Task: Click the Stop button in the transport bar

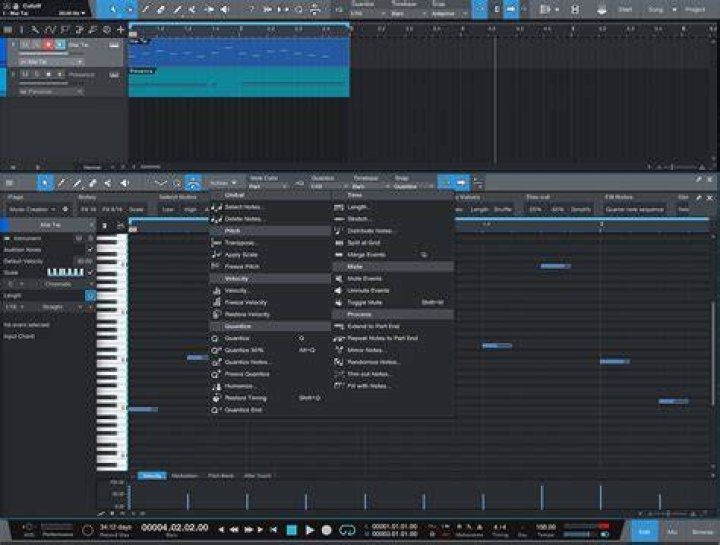Action: click(x=292, y=530)
